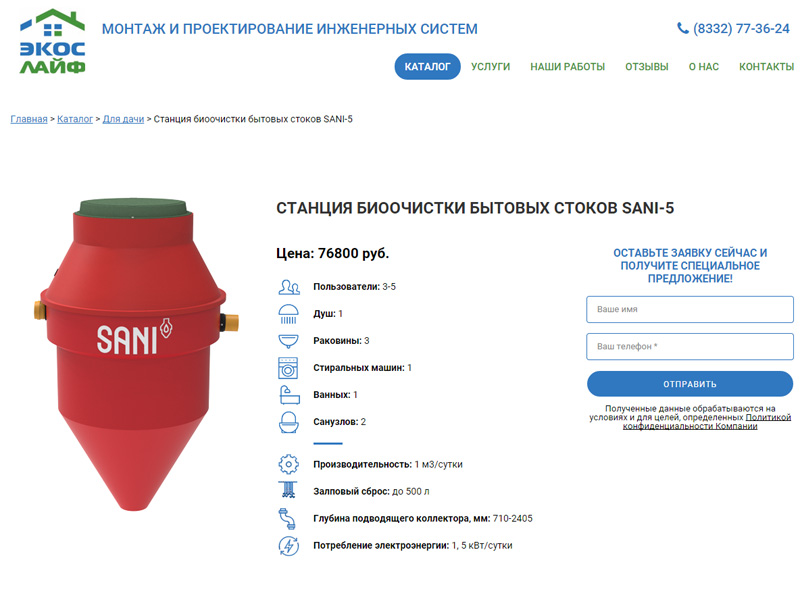Click the Экос Лайф house logo
The width and height of the screenshot is (800, 600).
[x=52, y=41]
